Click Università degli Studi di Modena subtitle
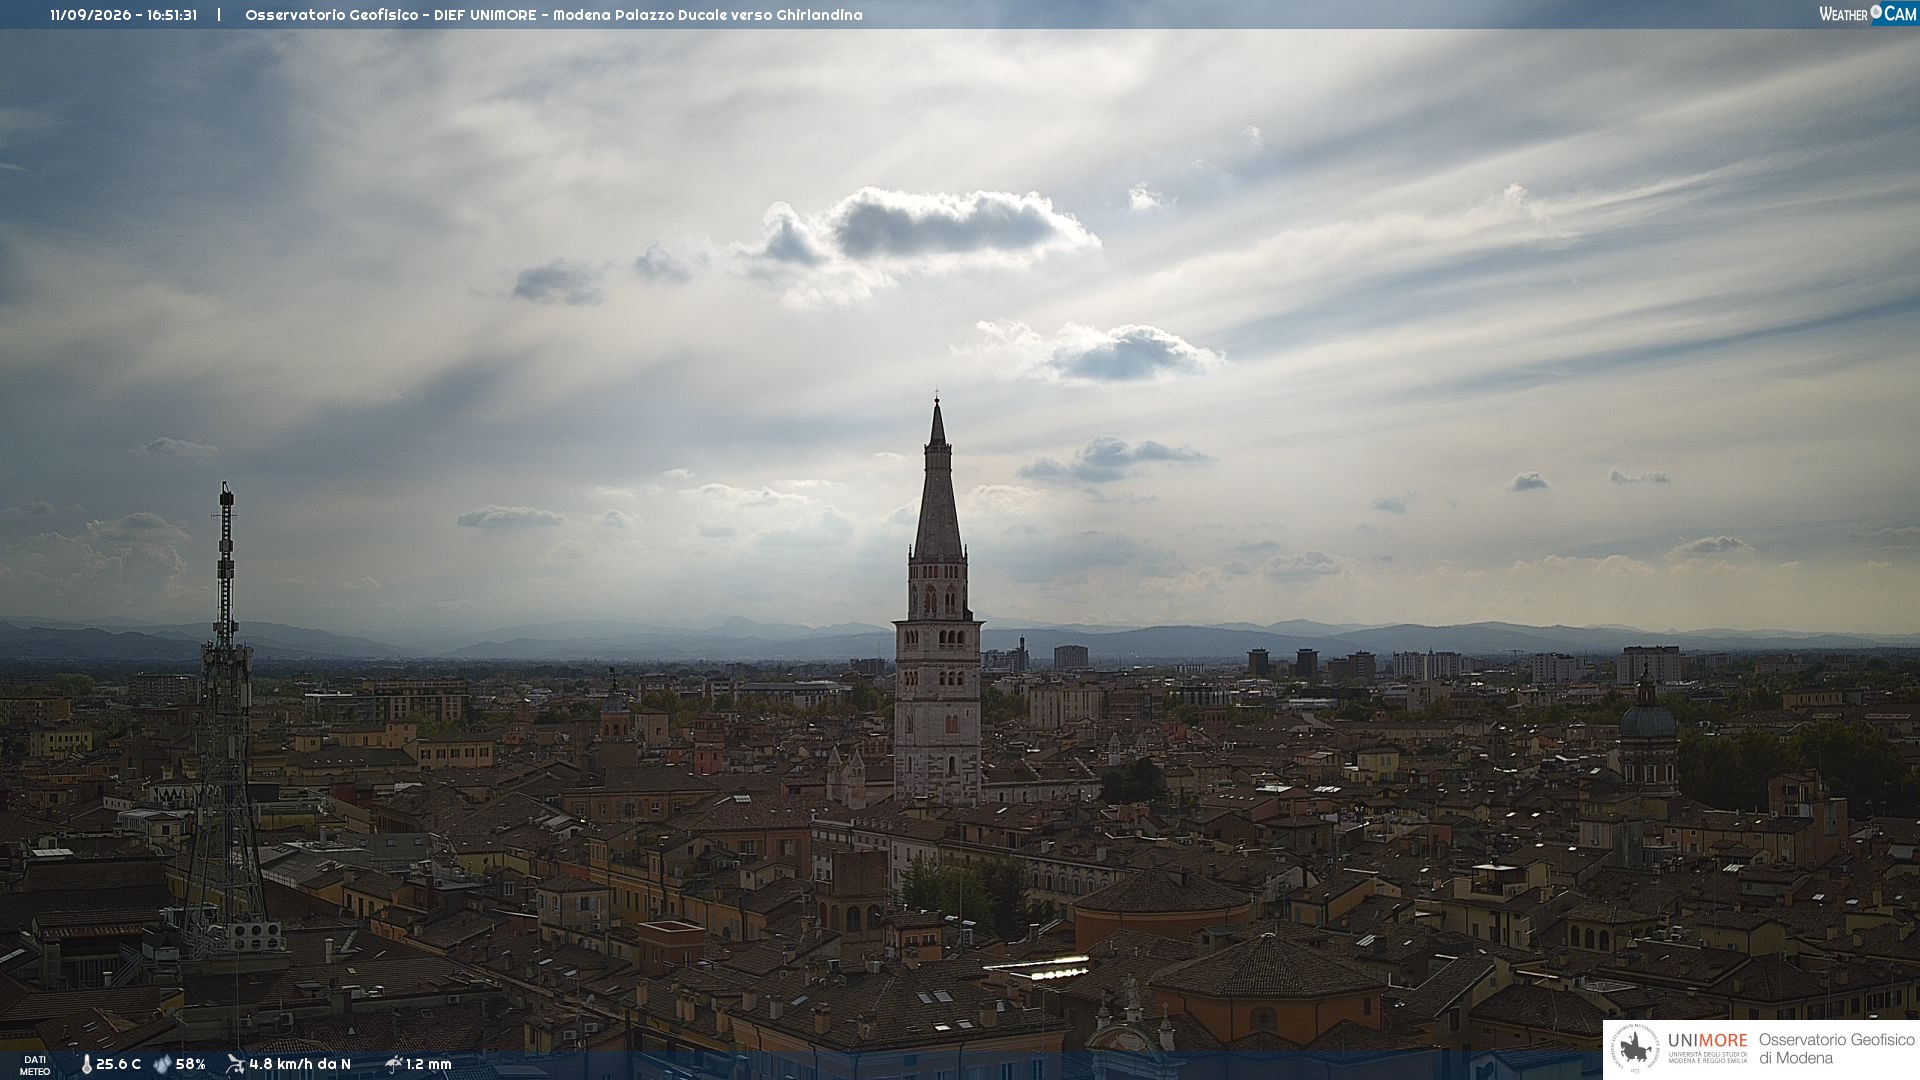This screenshot has height=1080, width=1920. click(1708, 1056)
